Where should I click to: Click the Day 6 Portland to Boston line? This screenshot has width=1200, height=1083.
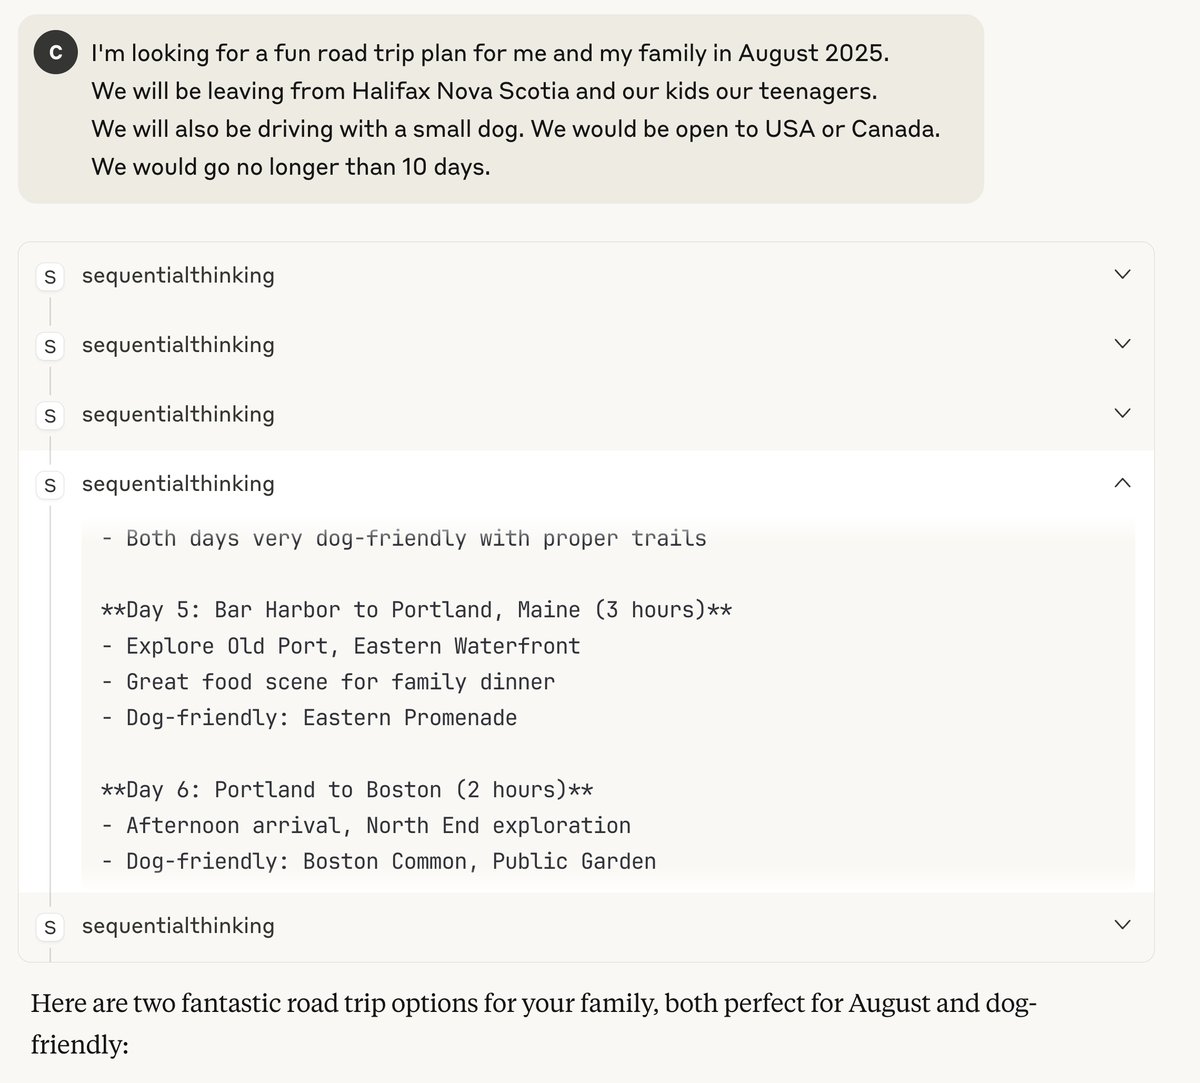click(347, 790)
